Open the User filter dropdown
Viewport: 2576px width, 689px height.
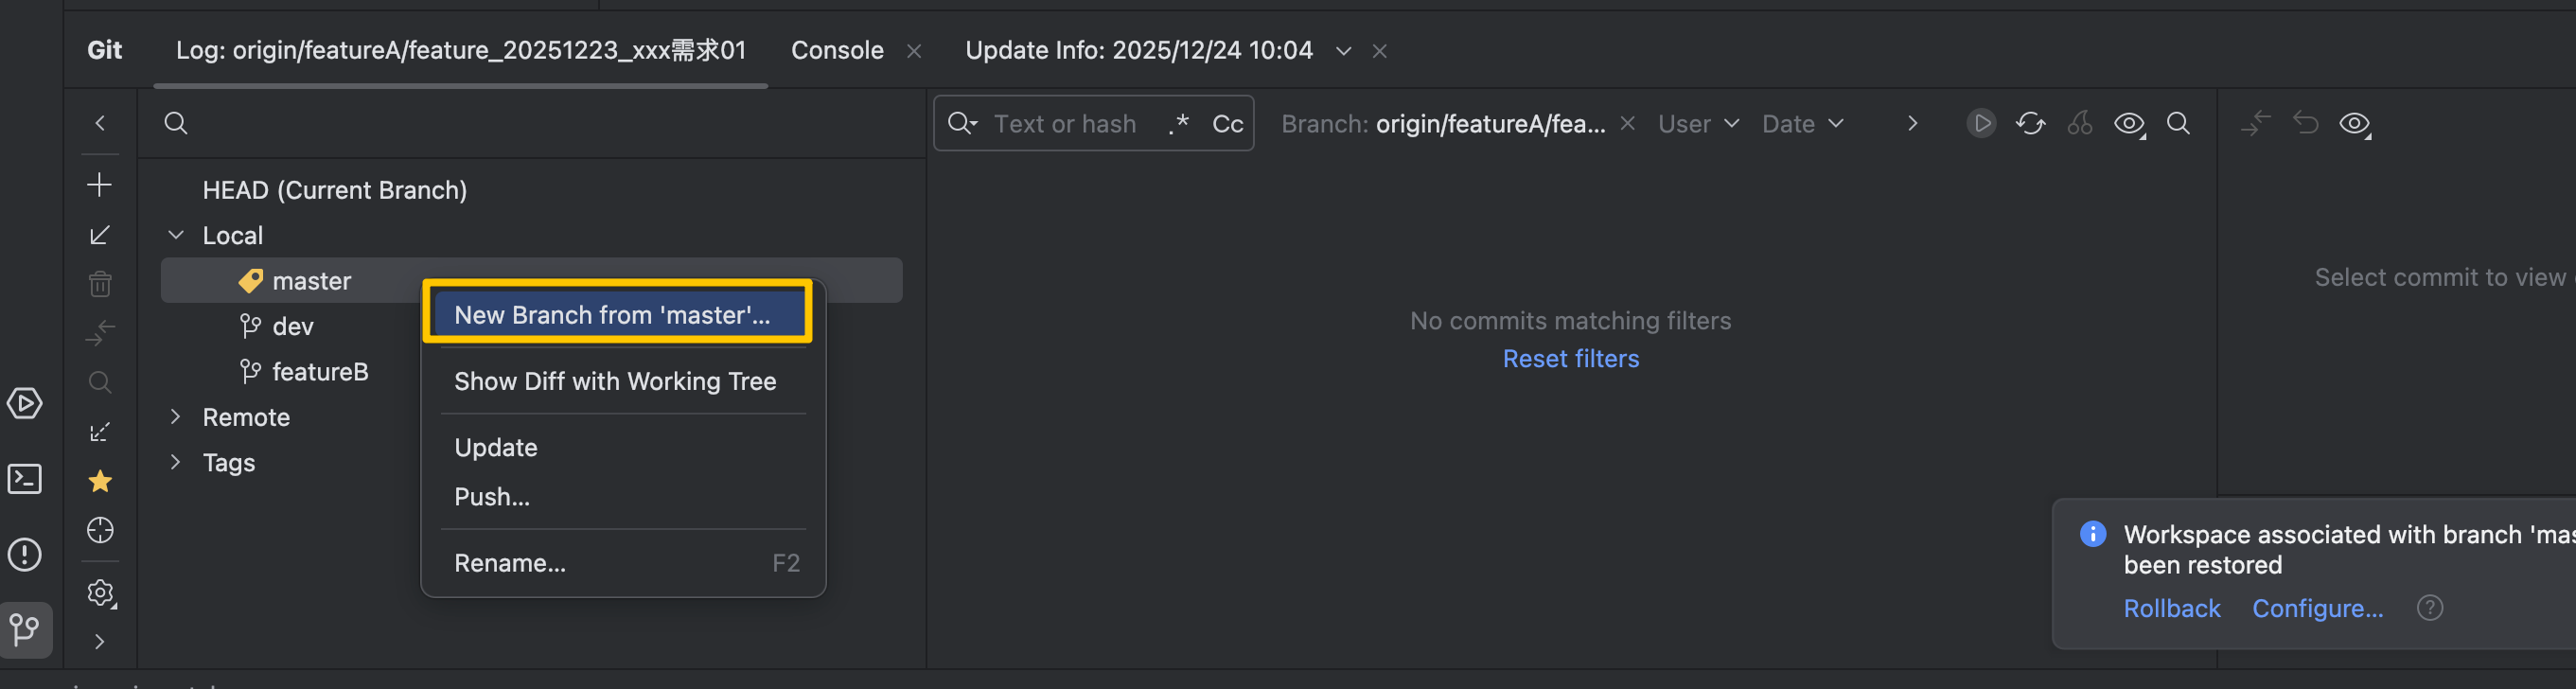coord(1698,124)
